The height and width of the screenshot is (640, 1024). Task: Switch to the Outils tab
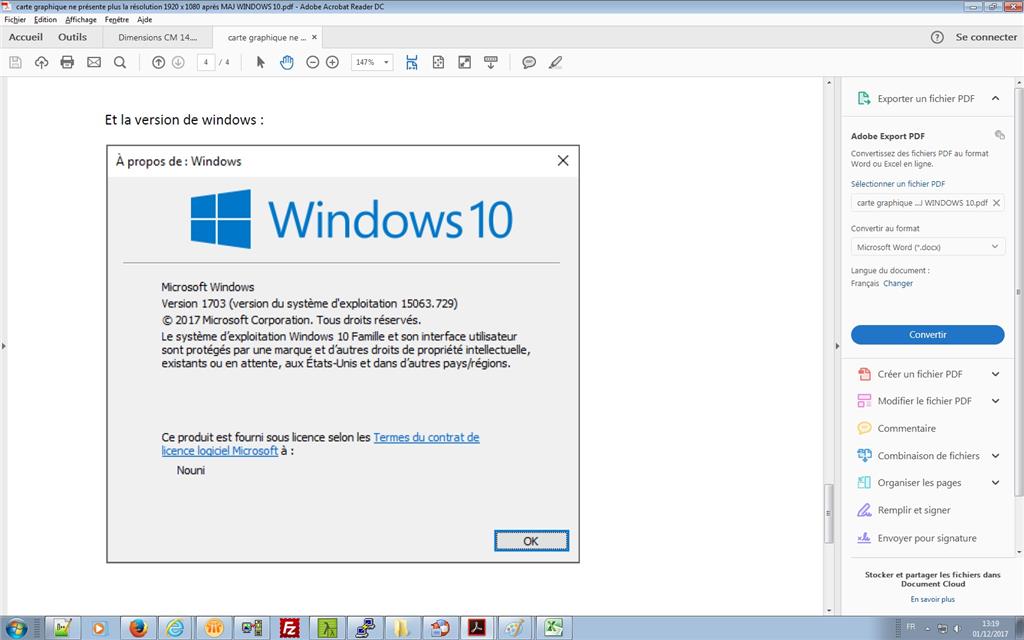coord(72,37)
